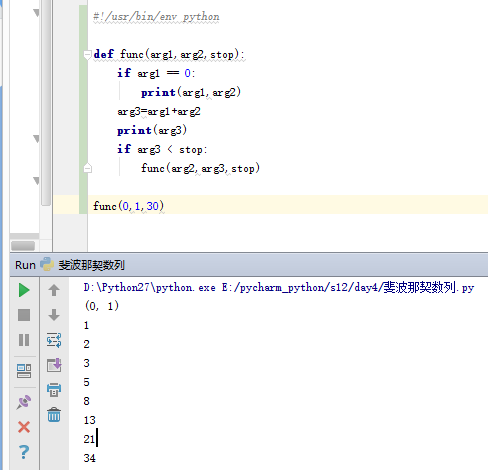Pause the program output

click(24, 340)
